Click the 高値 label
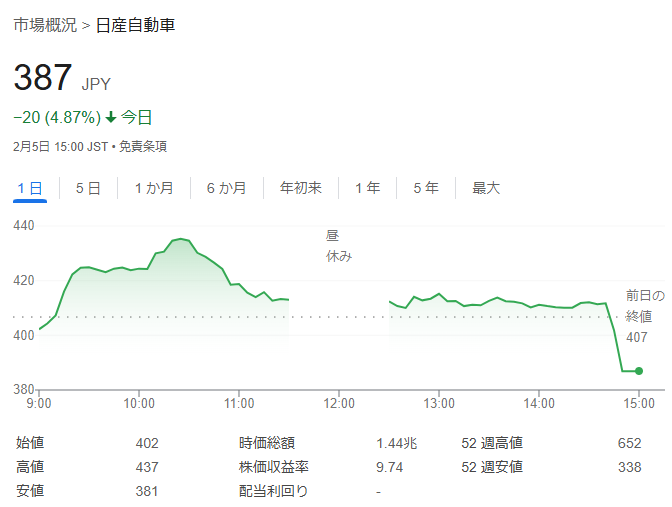672x507 pixels. 30,467
